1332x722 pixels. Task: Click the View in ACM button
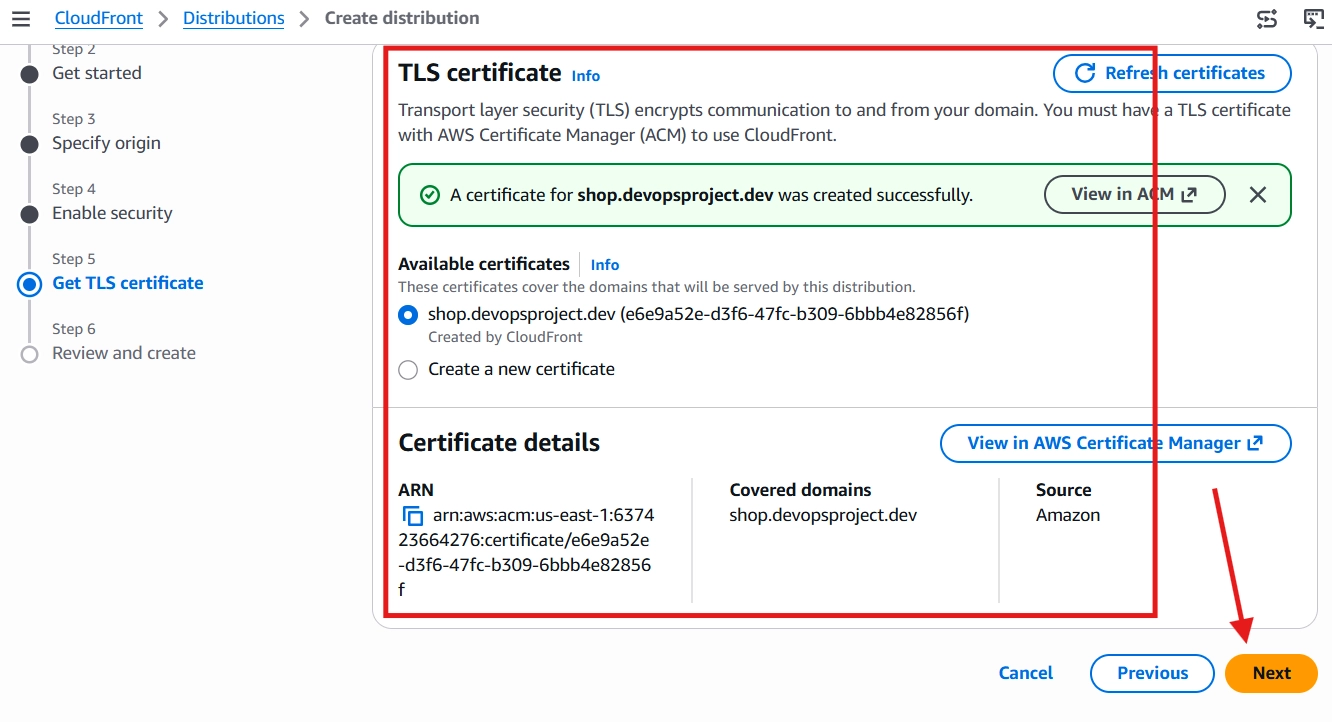click(x=1135, y=195)
